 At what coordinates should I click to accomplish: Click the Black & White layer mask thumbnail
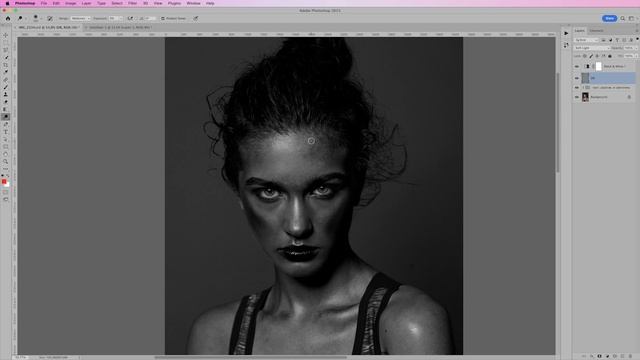click(598, 66)
